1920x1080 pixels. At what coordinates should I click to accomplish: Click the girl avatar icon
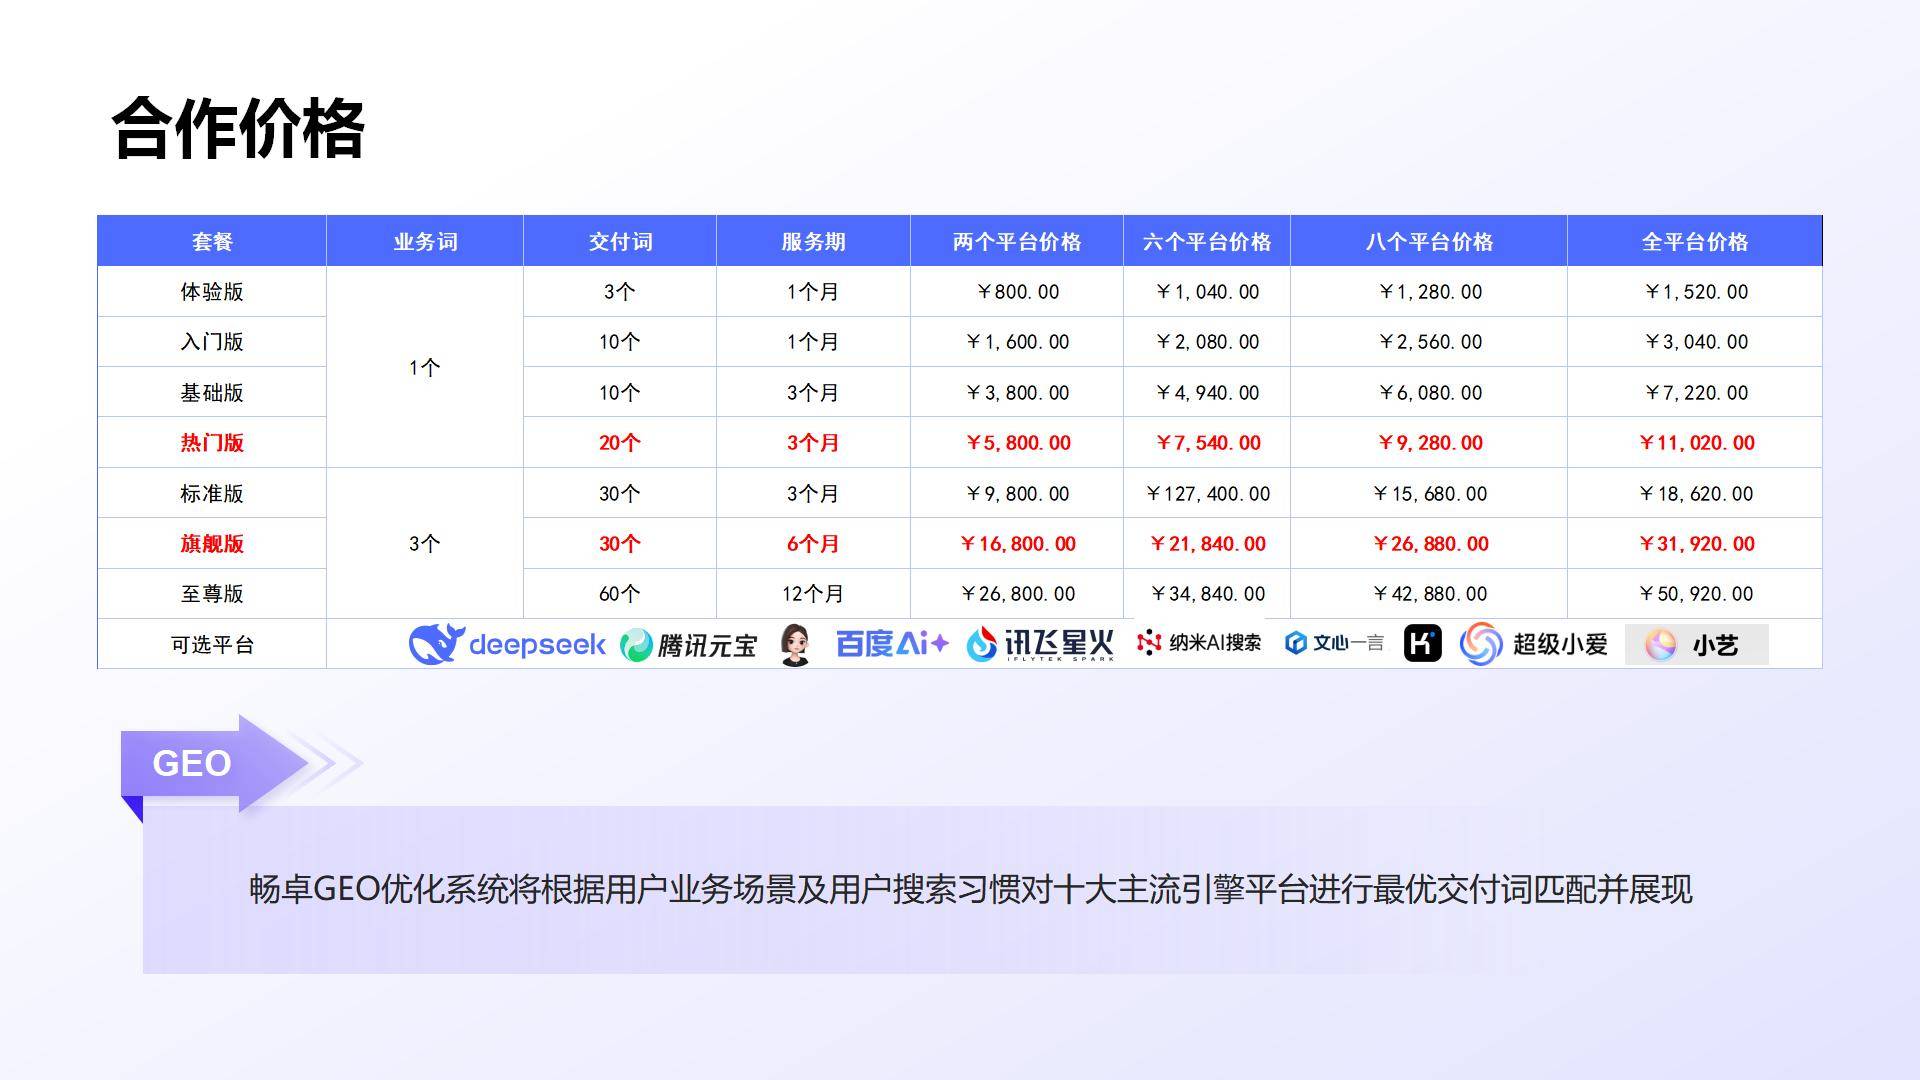795,645
